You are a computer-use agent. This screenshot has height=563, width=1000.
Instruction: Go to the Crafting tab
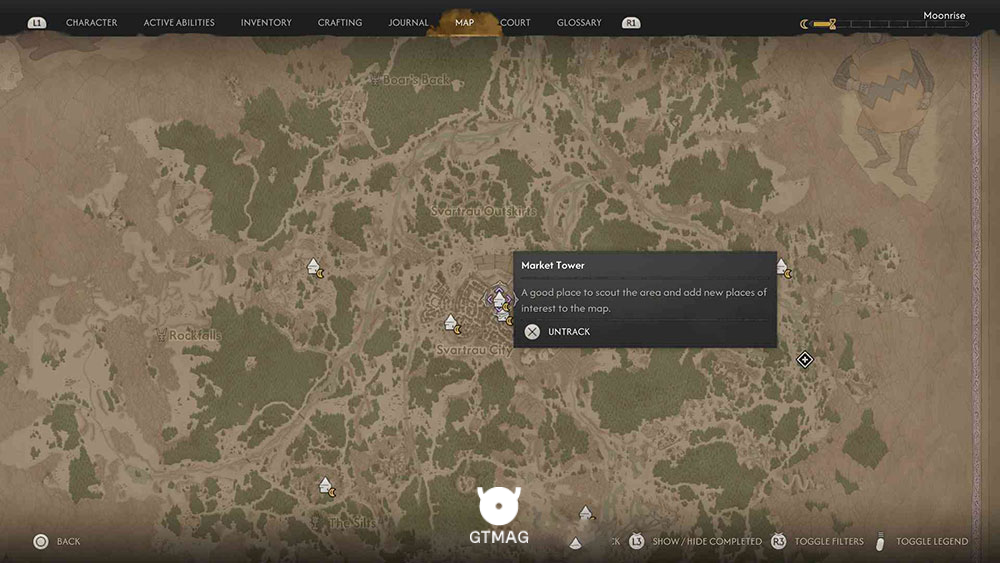[x=339, y=22]
